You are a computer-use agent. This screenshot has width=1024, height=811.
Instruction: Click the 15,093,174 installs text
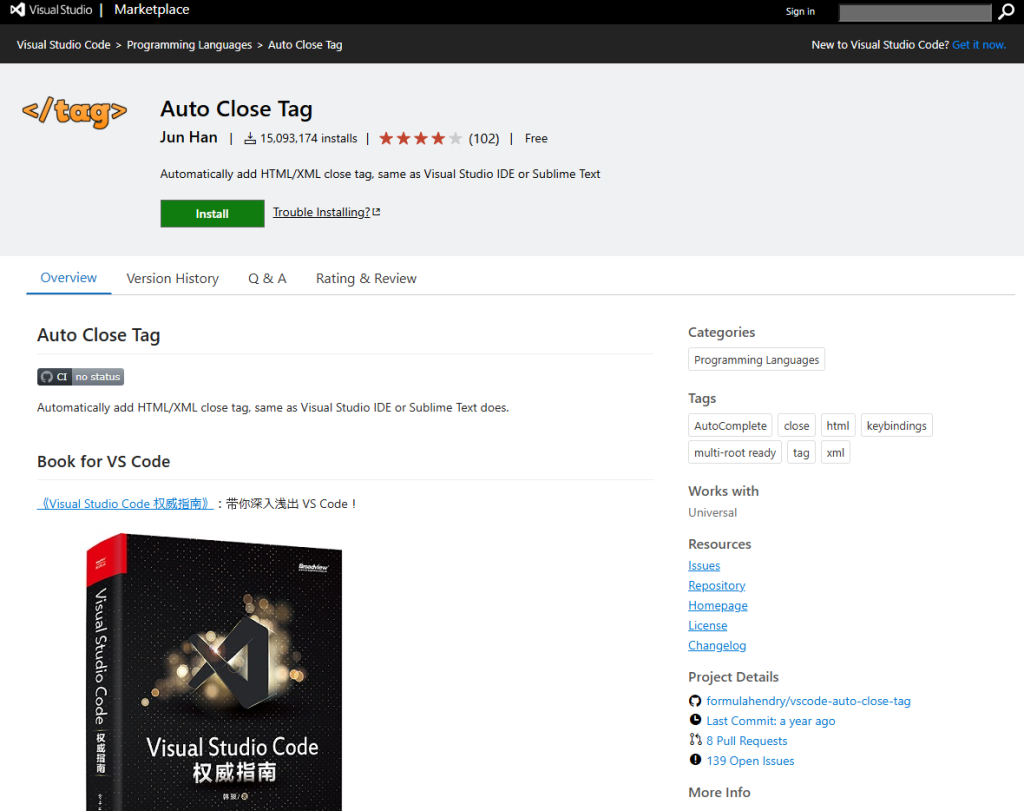309,138
